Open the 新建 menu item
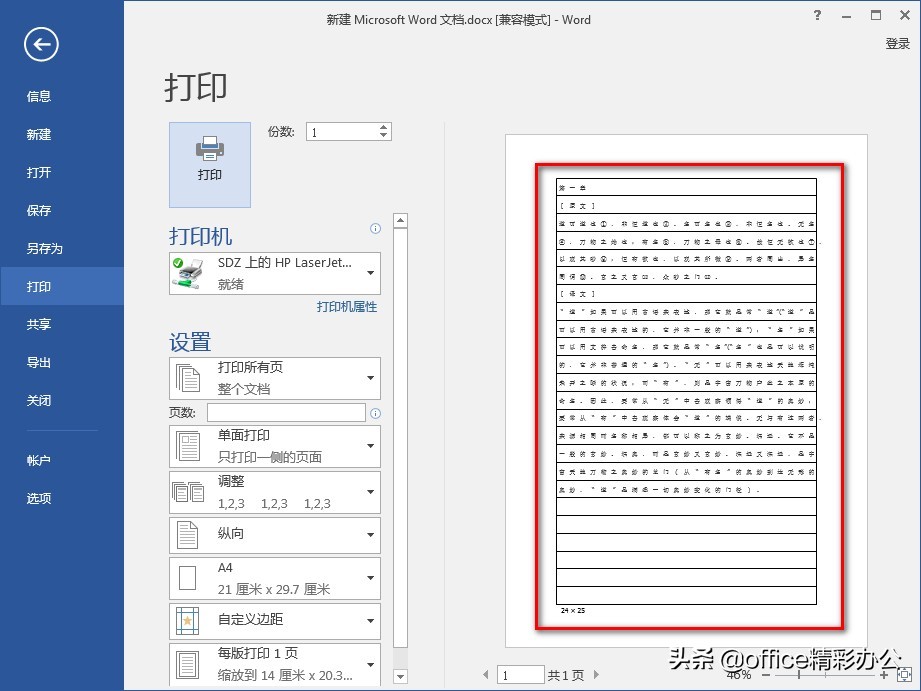 39,135
